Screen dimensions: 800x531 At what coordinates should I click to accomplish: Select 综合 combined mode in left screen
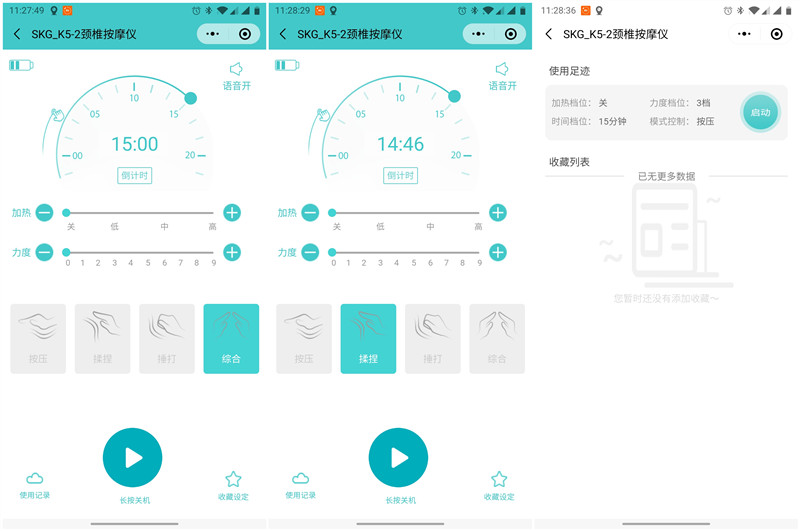point(231,339)
